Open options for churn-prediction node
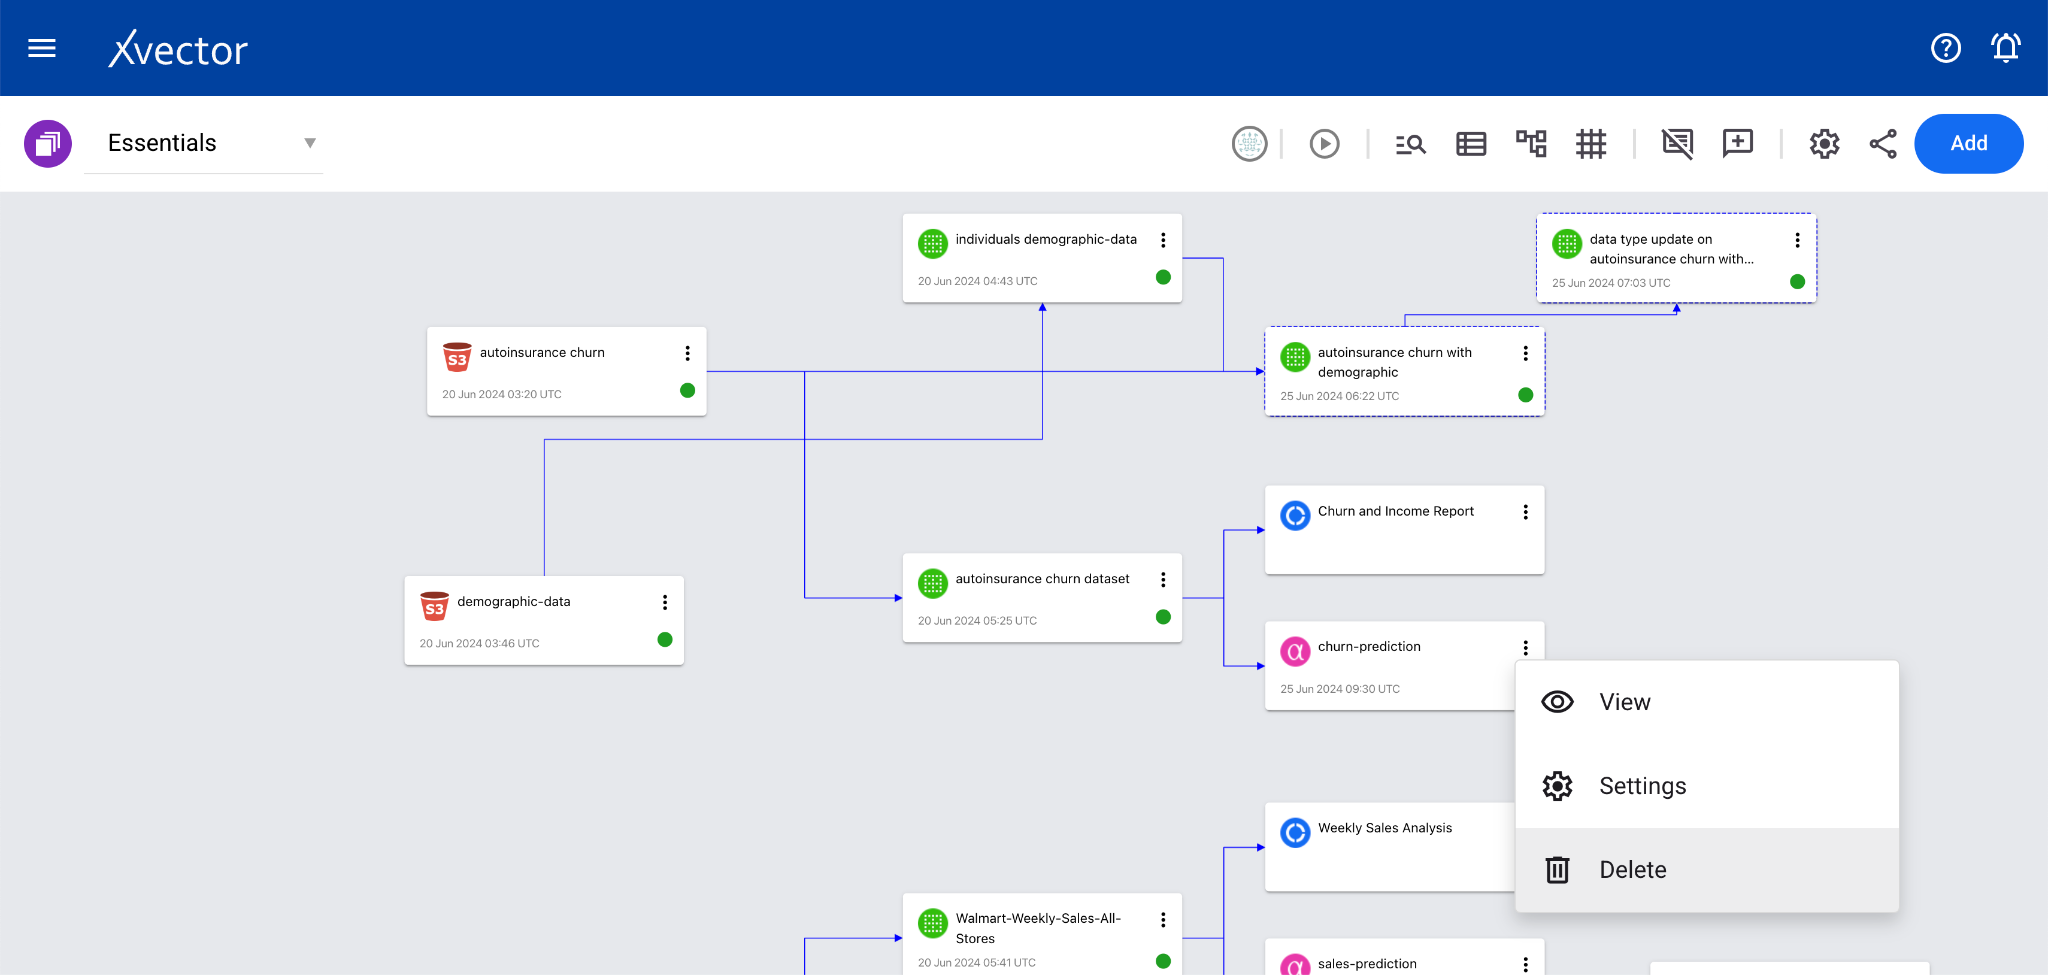 coord(1525,648)
